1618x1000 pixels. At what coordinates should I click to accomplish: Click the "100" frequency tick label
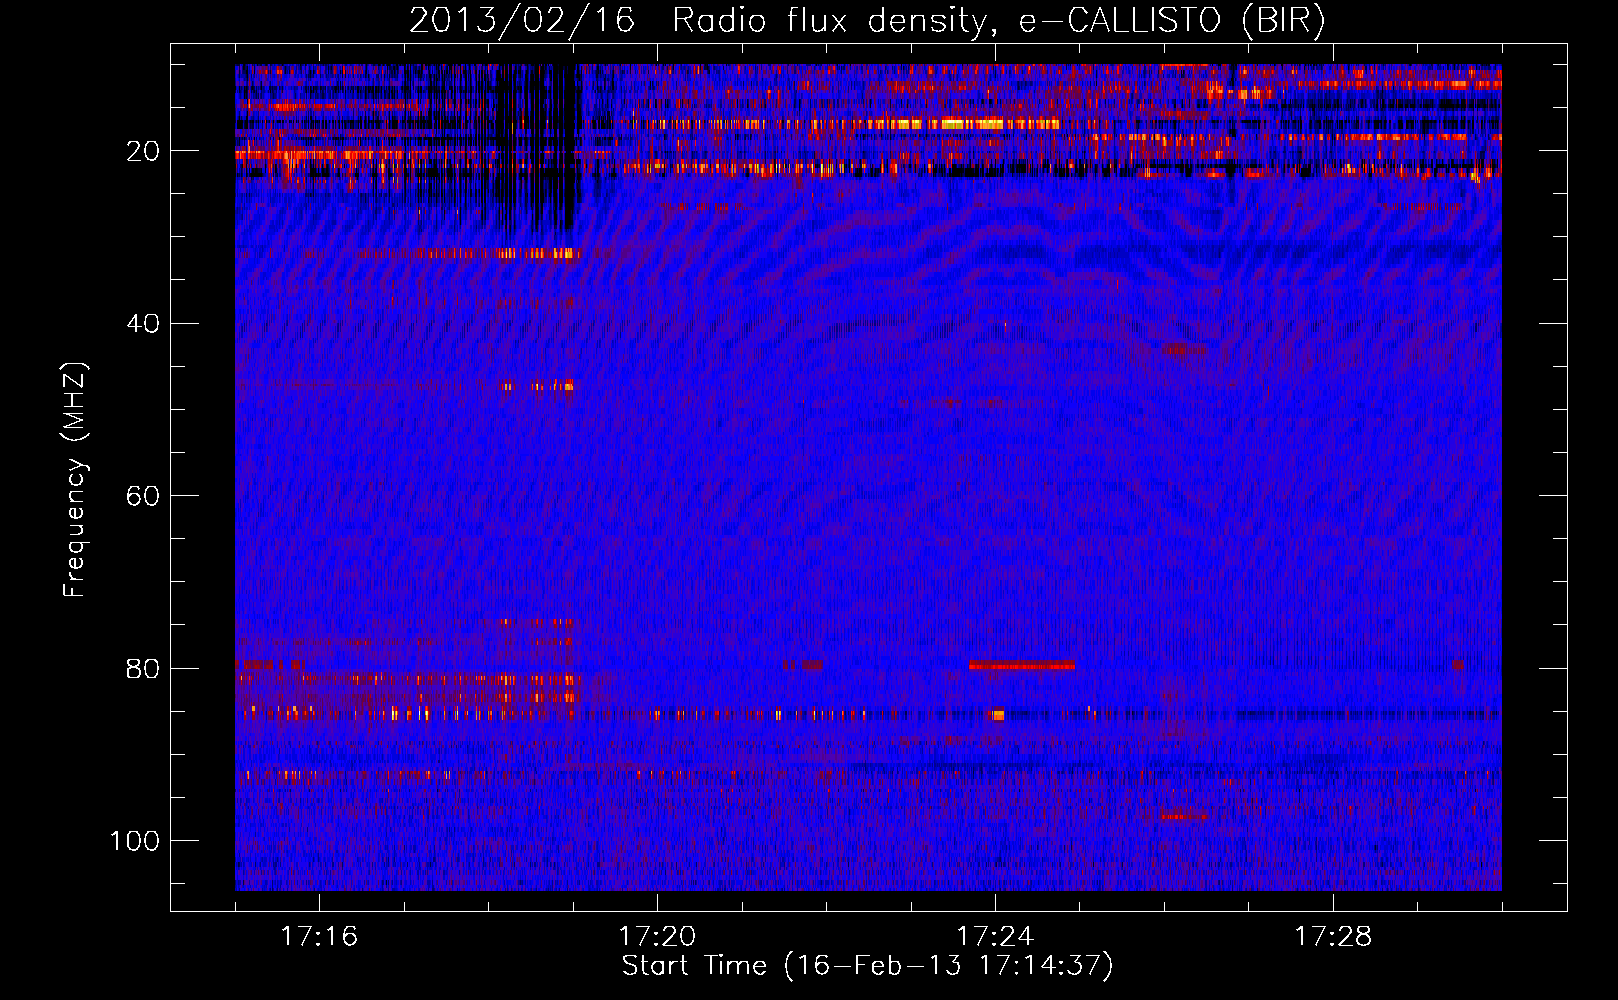135,841
